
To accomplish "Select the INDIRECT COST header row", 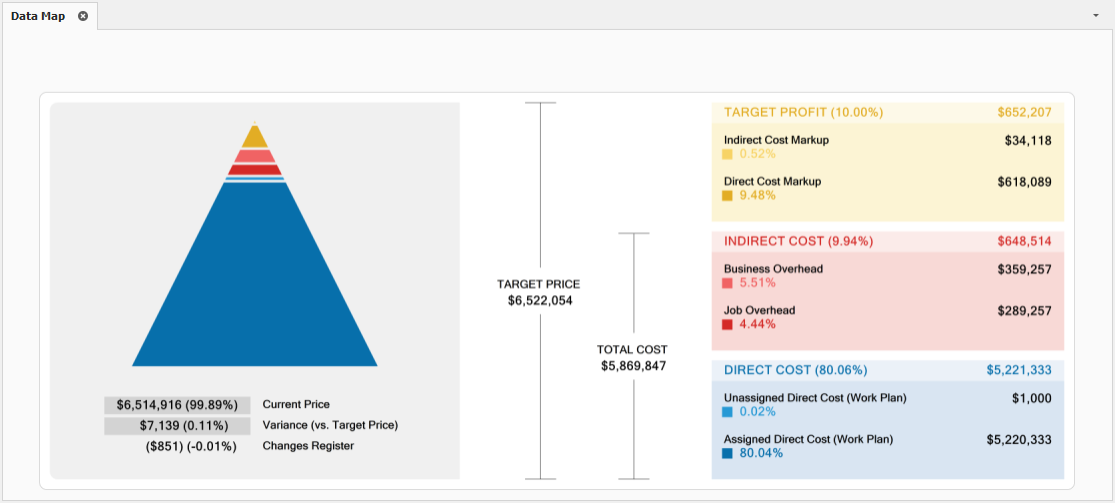I will [887, 241].
